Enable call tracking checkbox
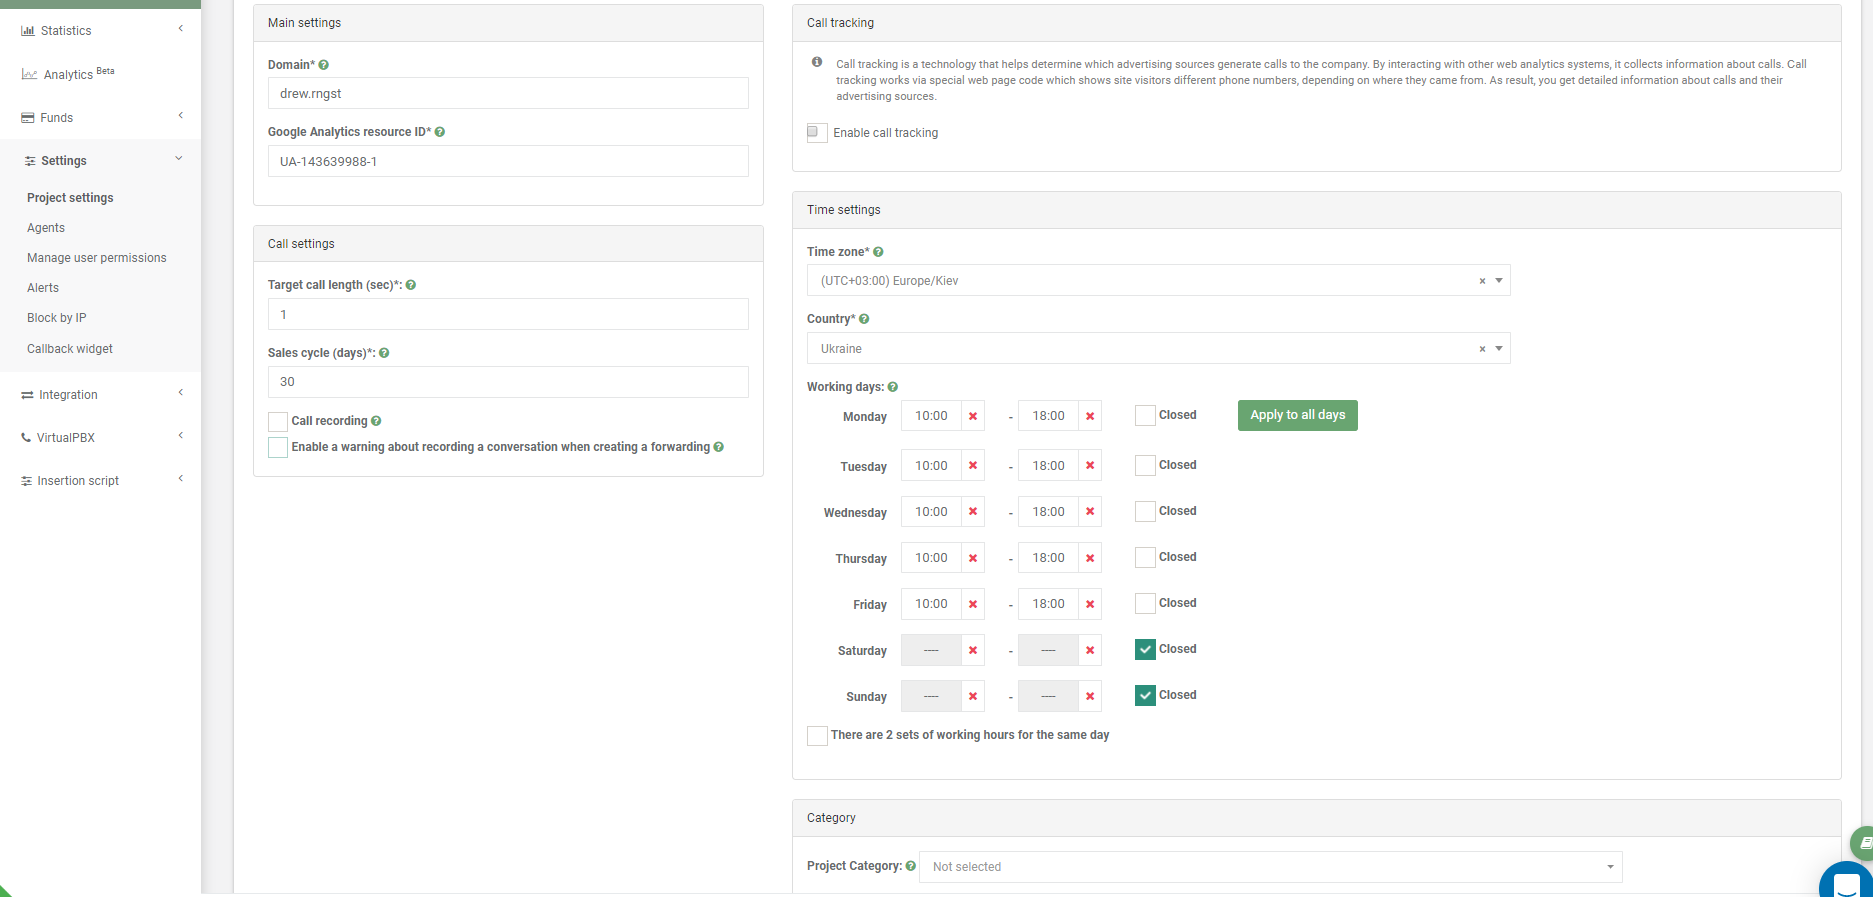This screenshot has width=1873, height=897. pos(817,132)
